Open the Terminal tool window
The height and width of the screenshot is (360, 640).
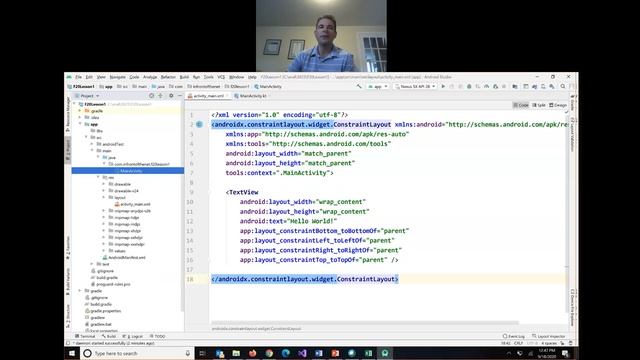tap(85, 336)
